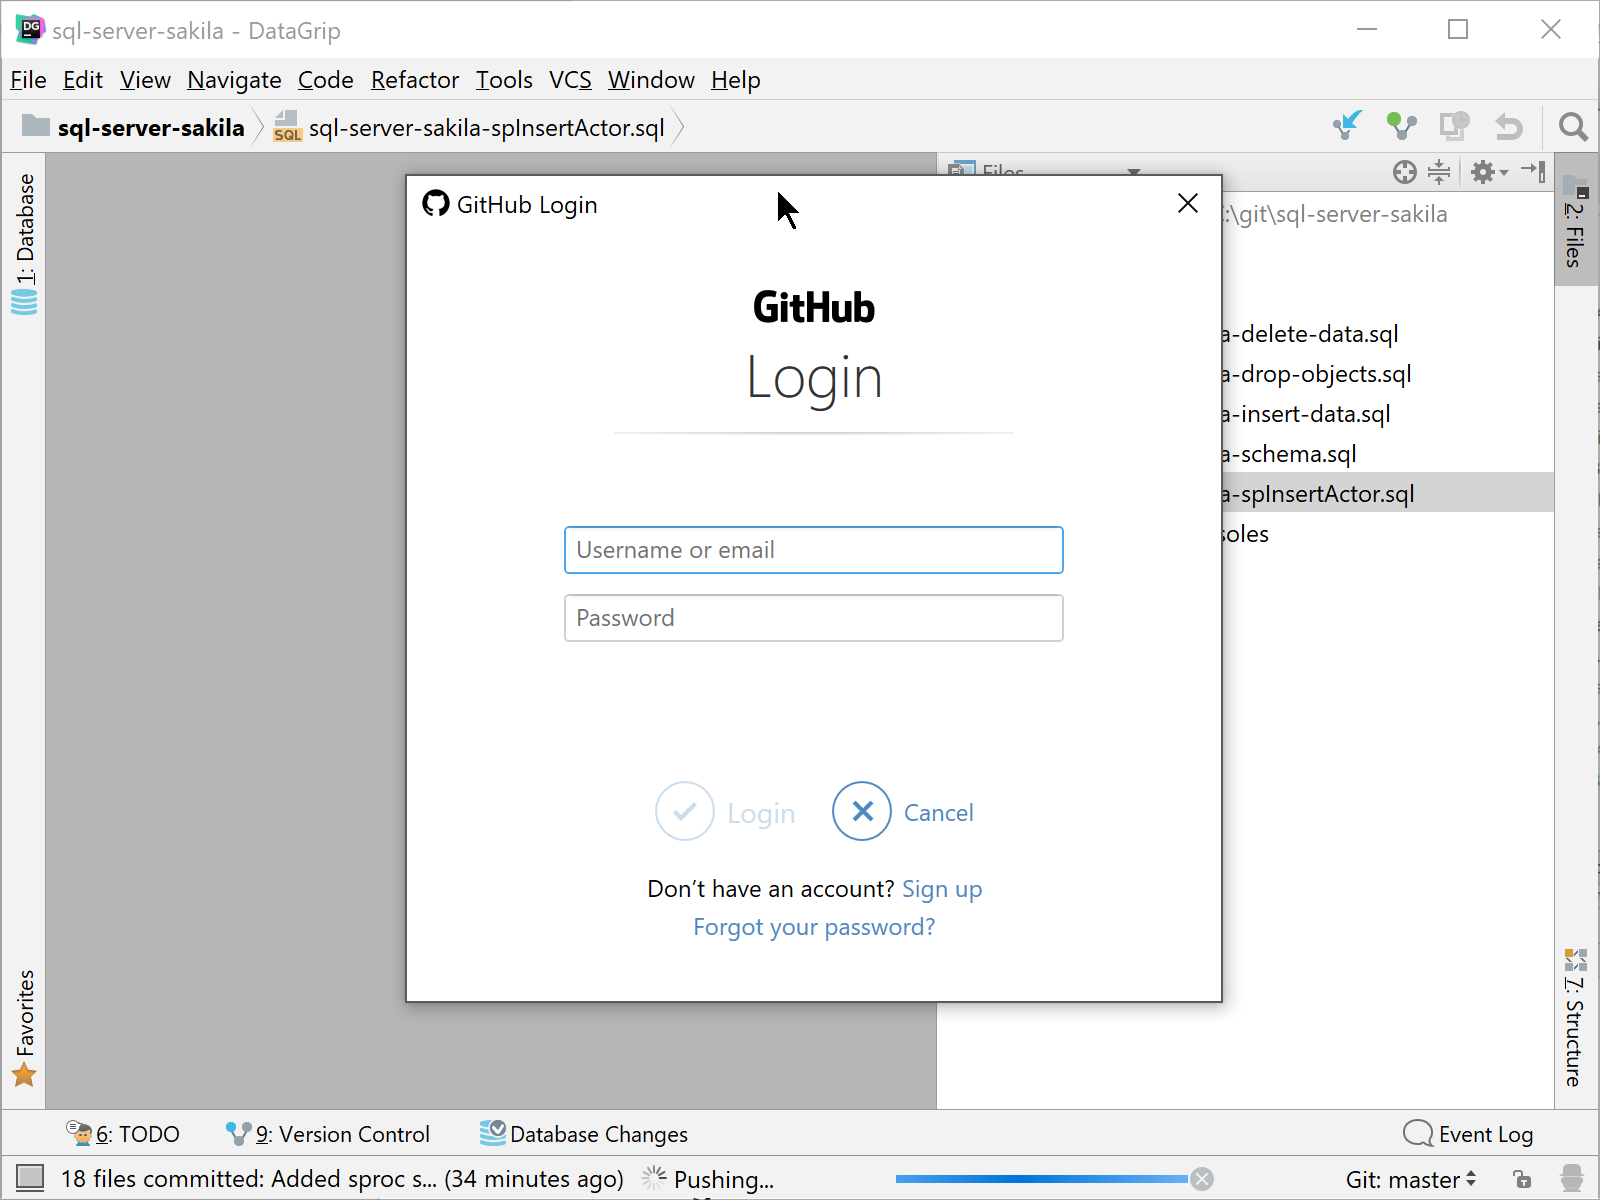This screenshot has width=1600, height=1200.
Task: Follow the Sign up link
Action: pos(942,889)
